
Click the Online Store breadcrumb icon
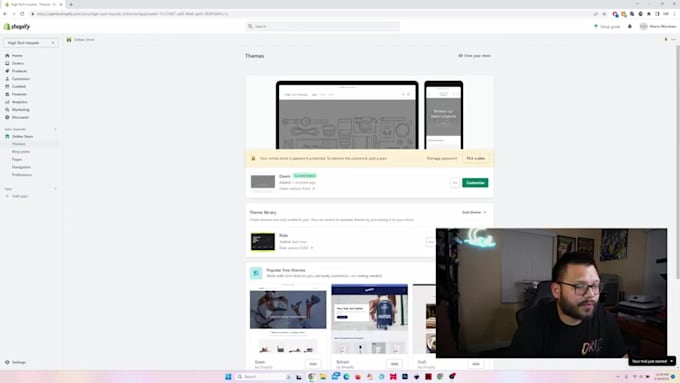click(69, 39)
